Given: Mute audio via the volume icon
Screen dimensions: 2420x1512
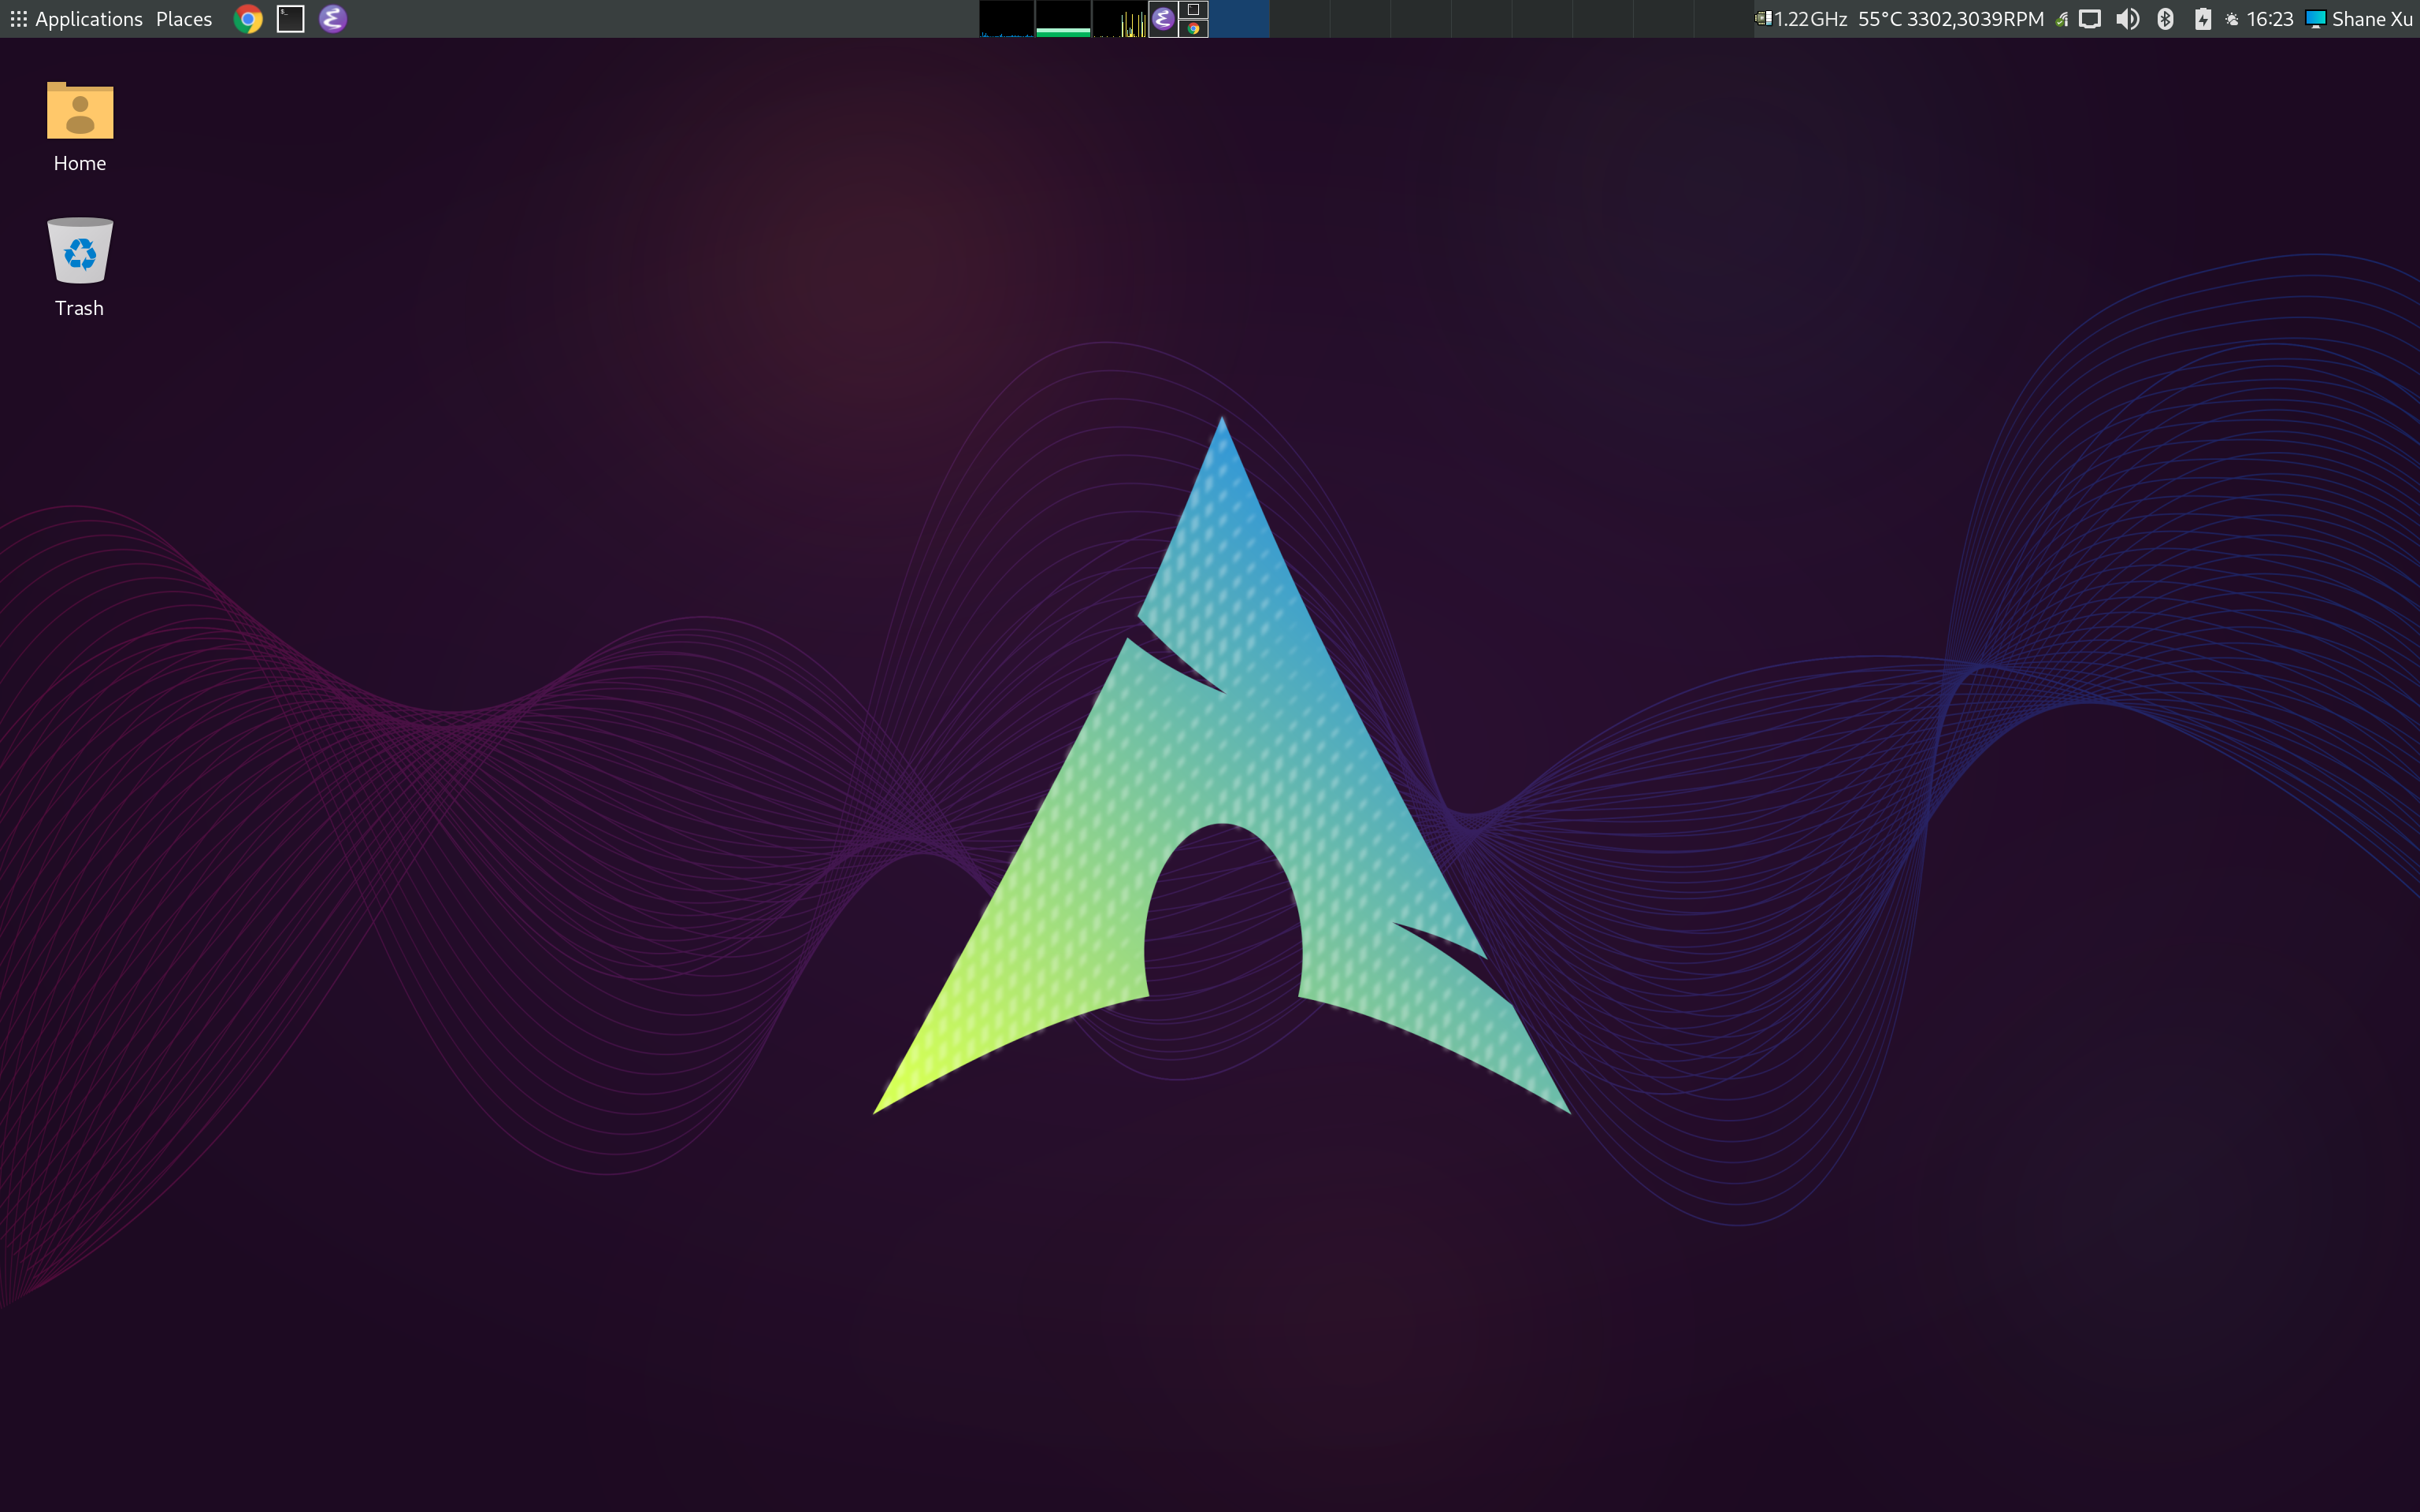Looking at the screenshot, I should pos(2129,19).
